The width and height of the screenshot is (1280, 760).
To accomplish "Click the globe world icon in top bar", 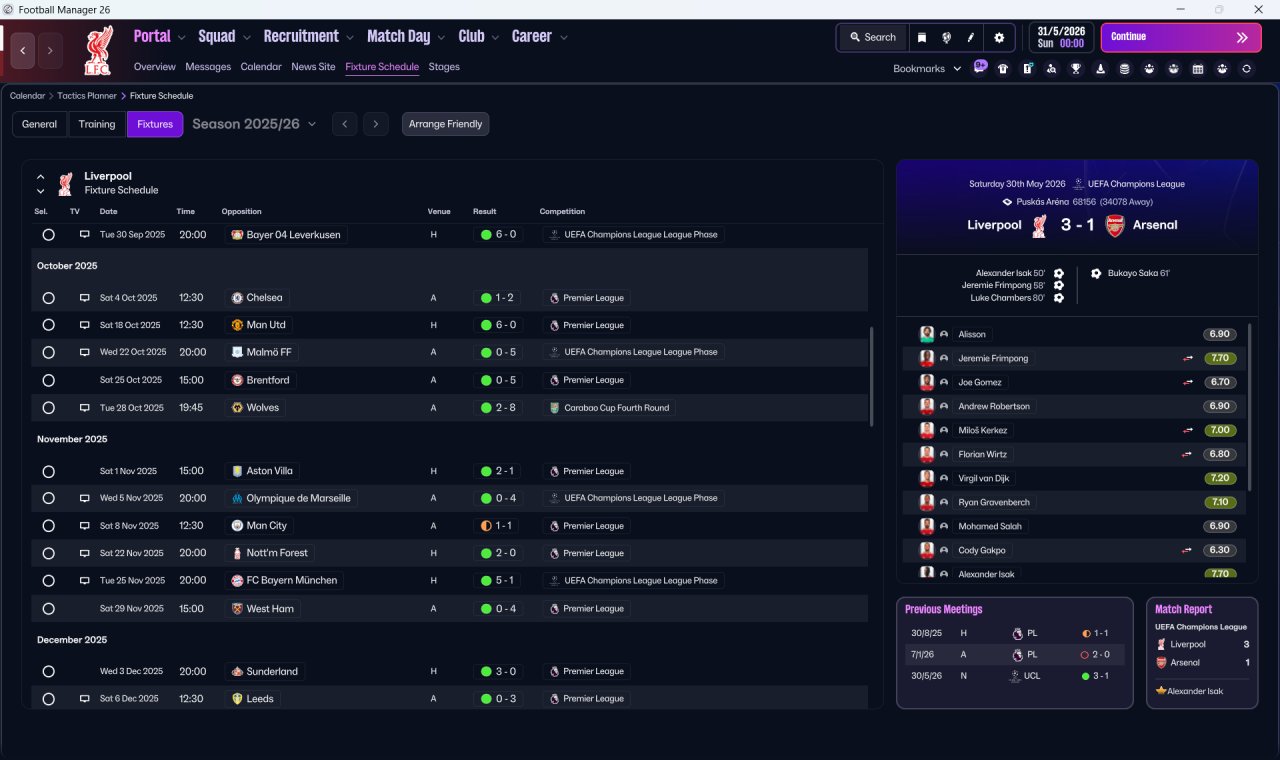I will (946, 37).
